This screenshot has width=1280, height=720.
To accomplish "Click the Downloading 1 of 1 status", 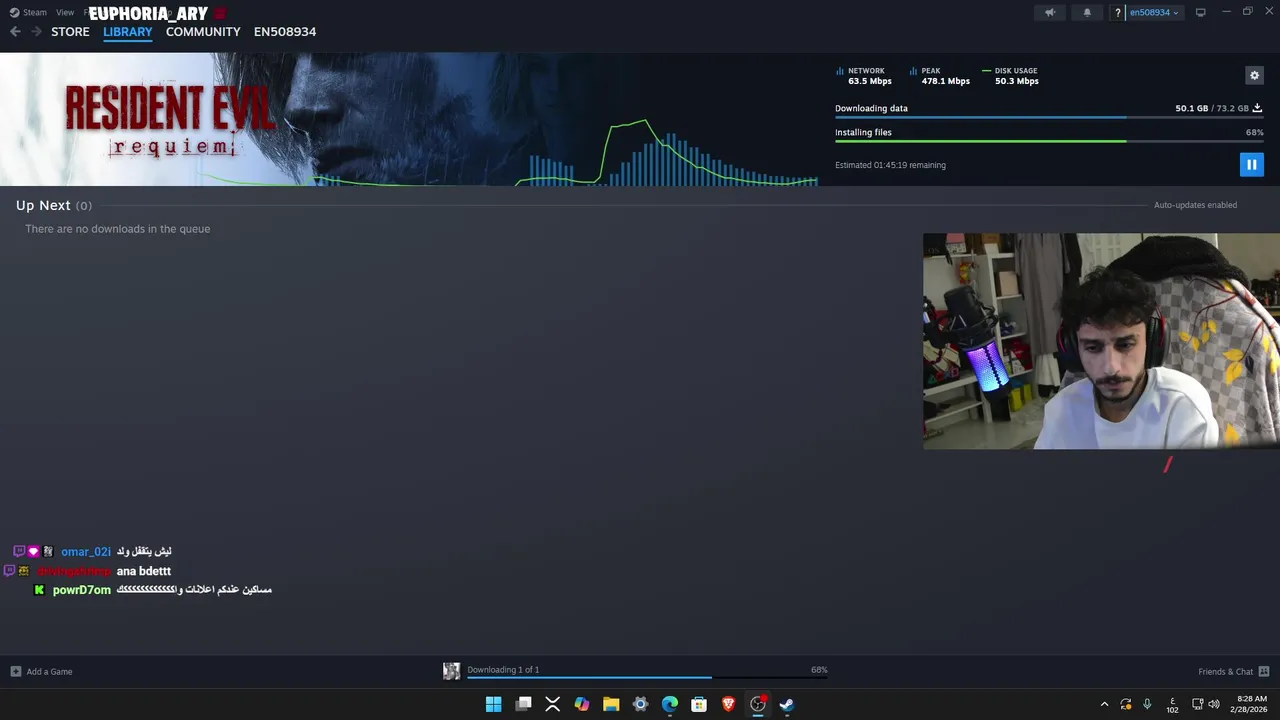I will 503,670.
